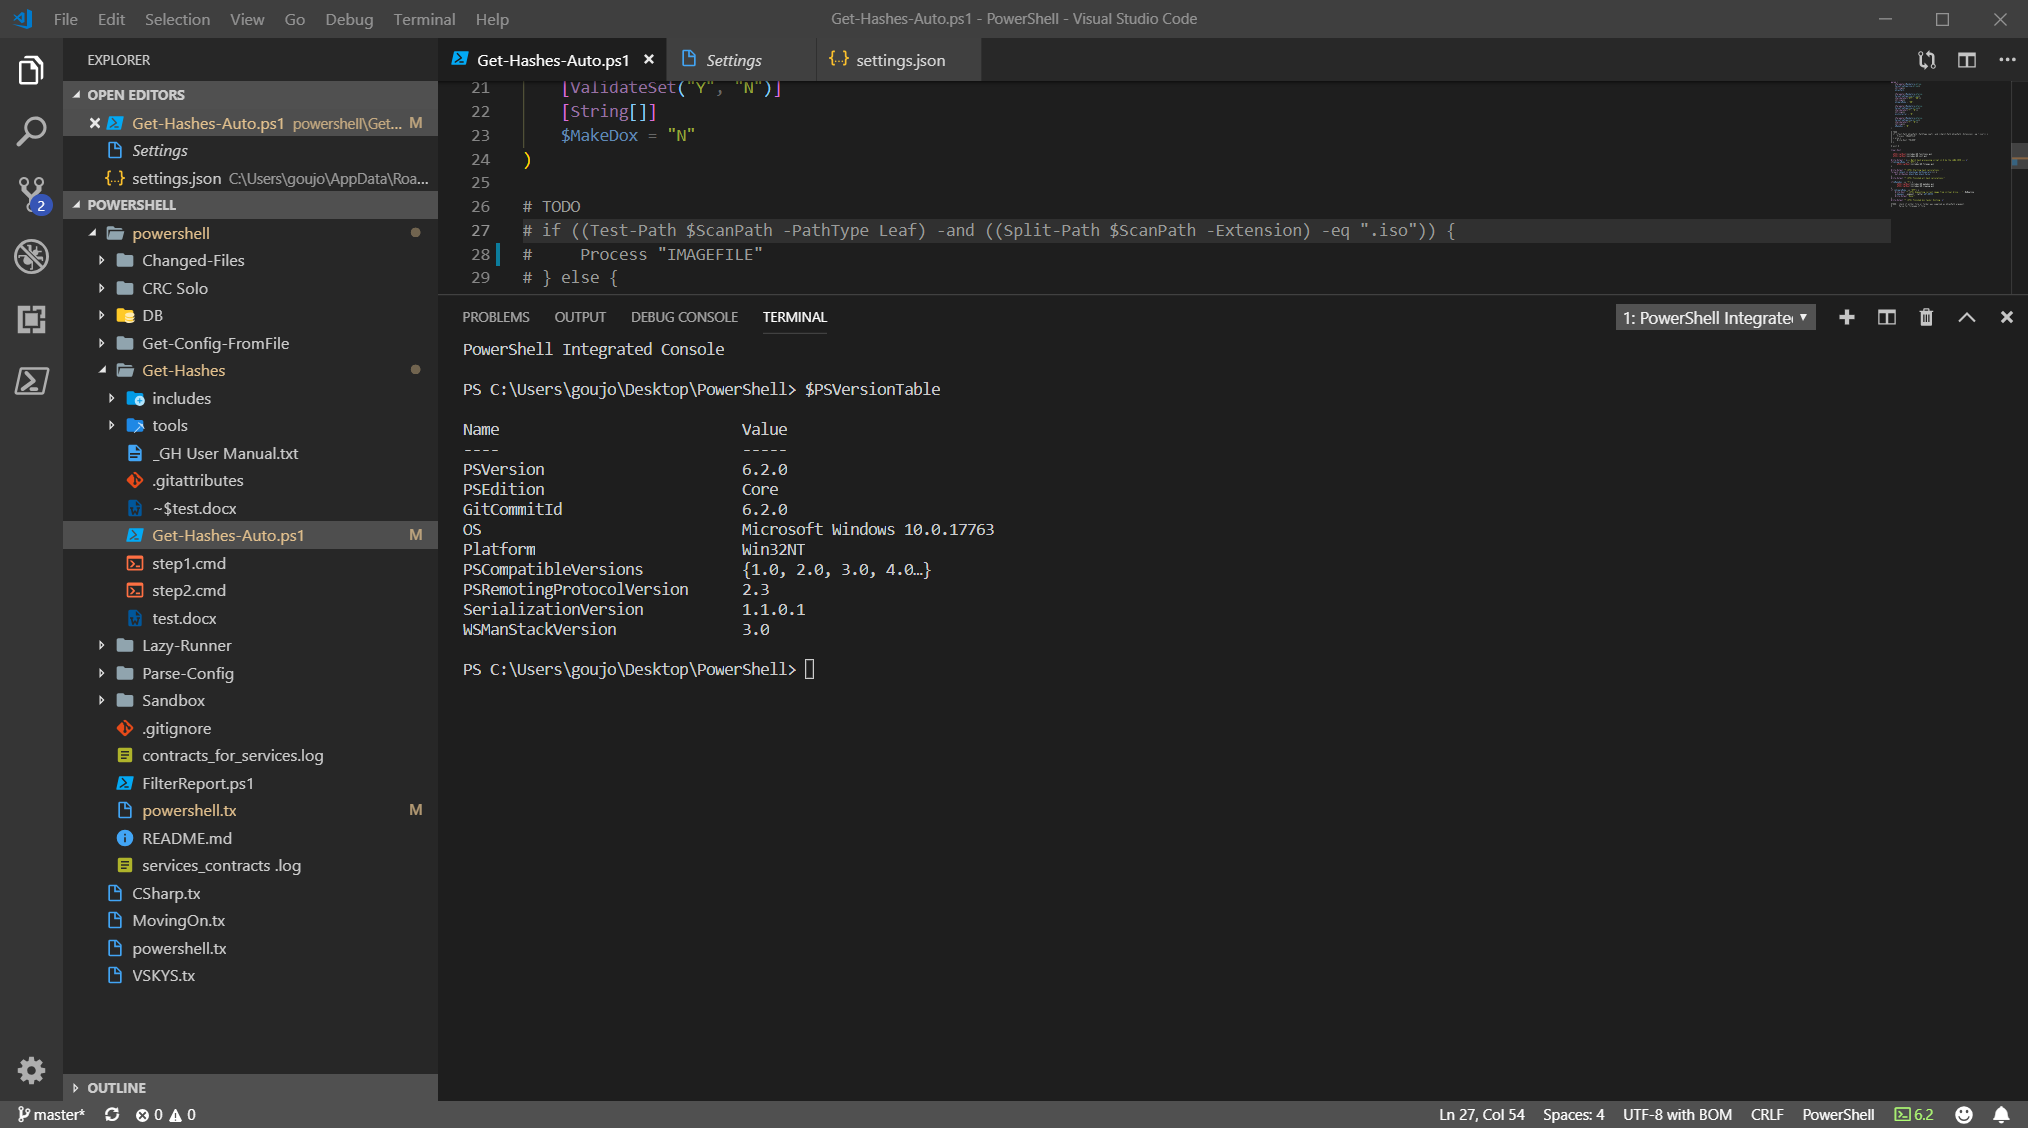The image size is (2028, 1128).
Task: Click the Manage gear icon
Action: pos(31,1070)
